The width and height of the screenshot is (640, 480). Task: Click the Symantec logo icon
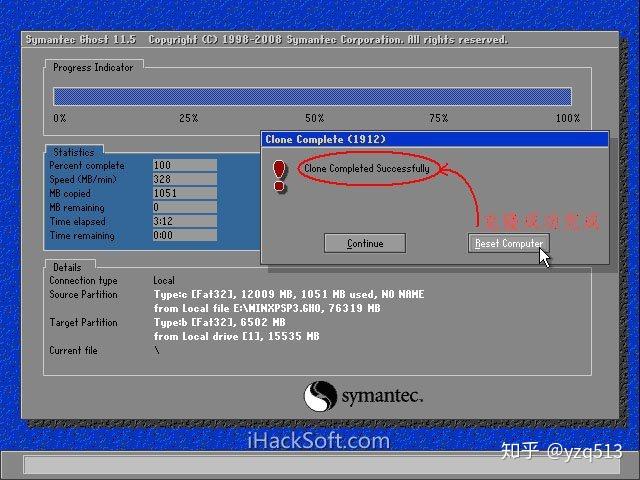coord(320,396)
